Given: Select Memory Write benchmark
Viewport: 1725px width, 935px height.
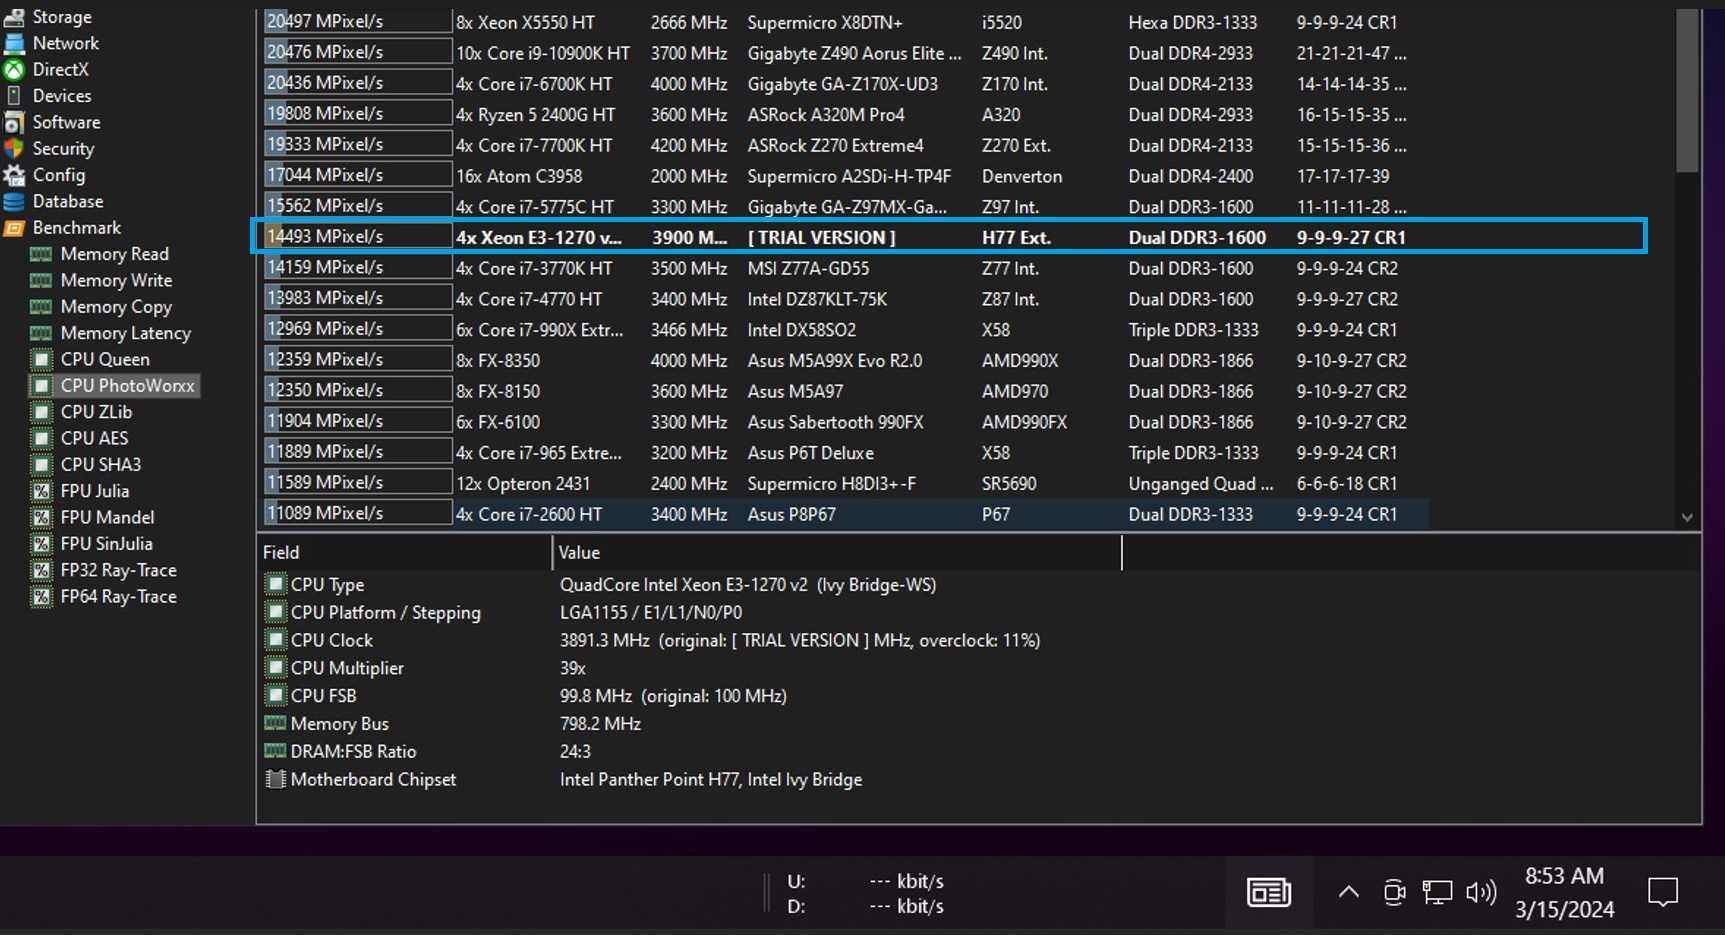Looking at the screenshot, I should tap(116, 280).
